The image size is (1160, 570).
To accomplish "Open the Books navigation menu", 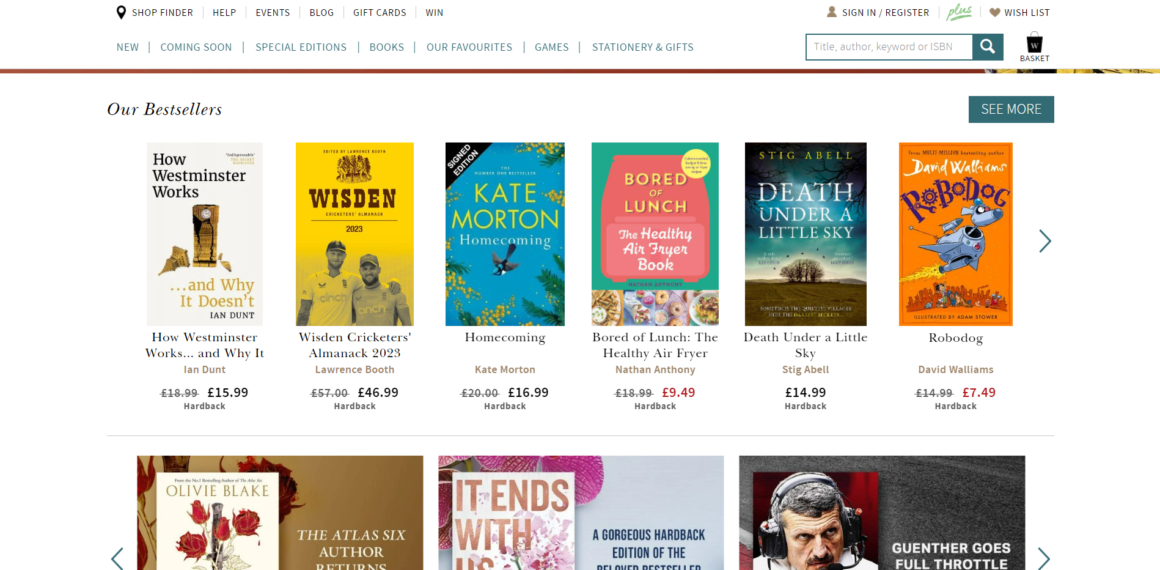I will [x=386, y=47].
